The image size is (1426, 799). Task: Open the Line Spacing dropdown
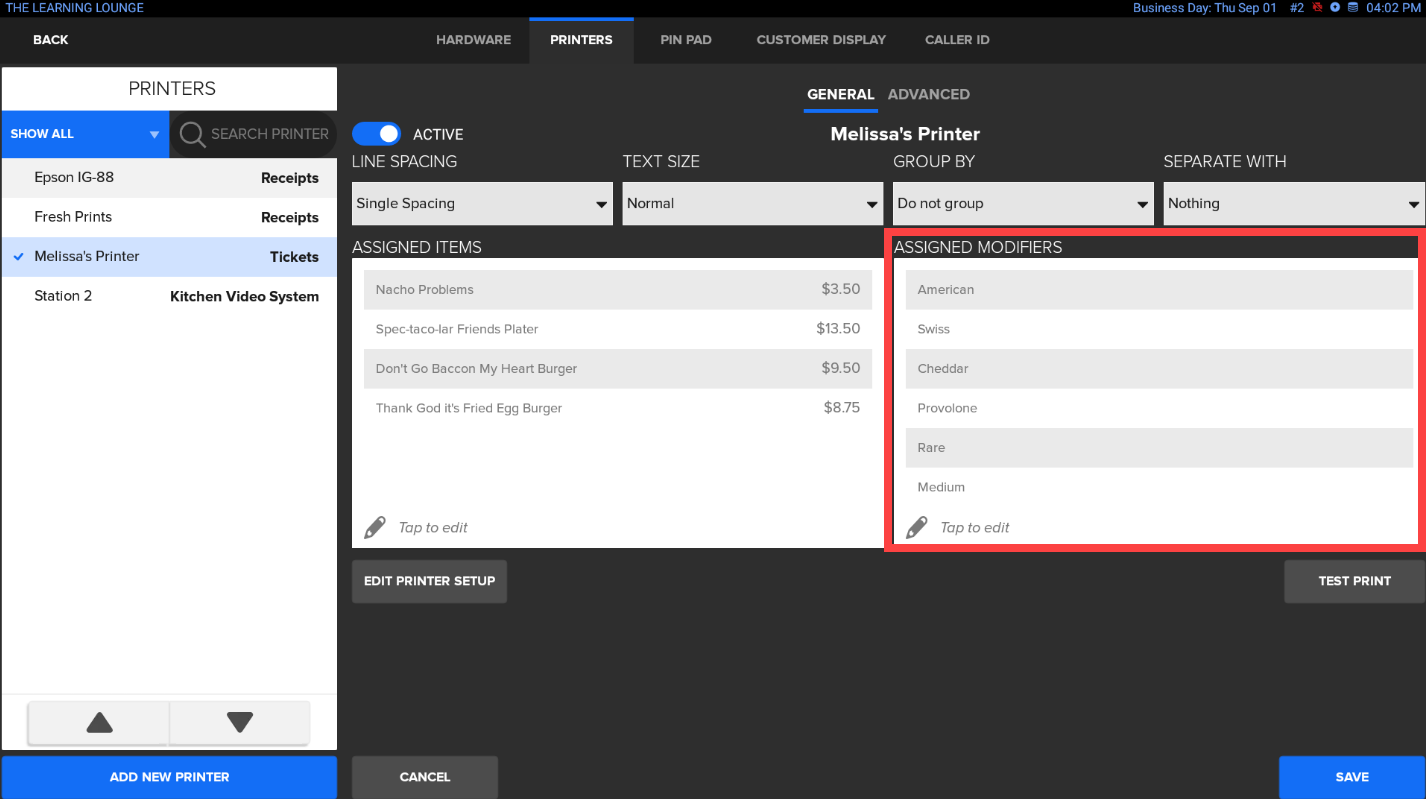coord(482,204)
